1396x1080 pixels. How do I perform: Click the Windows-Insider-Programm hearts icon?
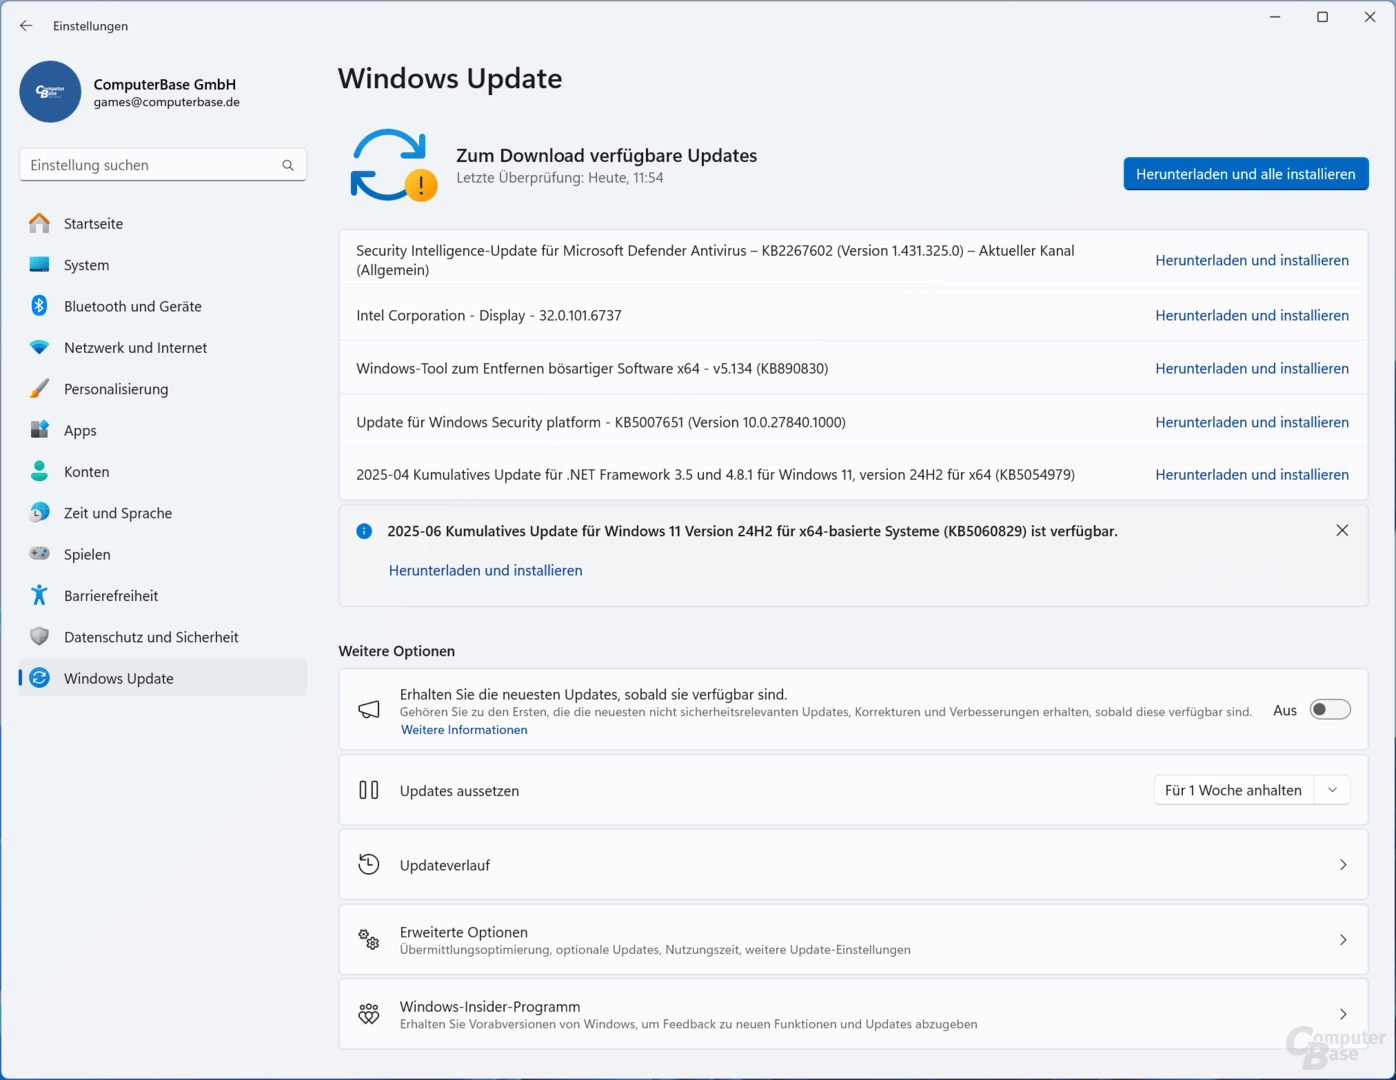click(x=369, y=1014)
